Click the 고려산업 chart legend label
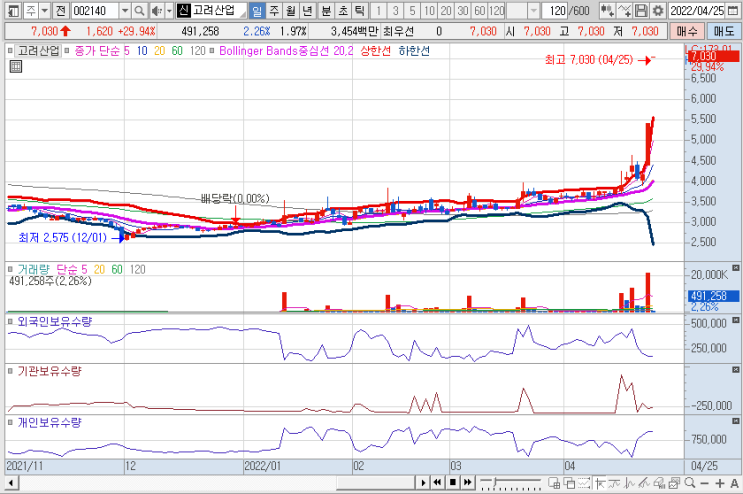The height and width of the screenshot is (494, 743). 38,51
